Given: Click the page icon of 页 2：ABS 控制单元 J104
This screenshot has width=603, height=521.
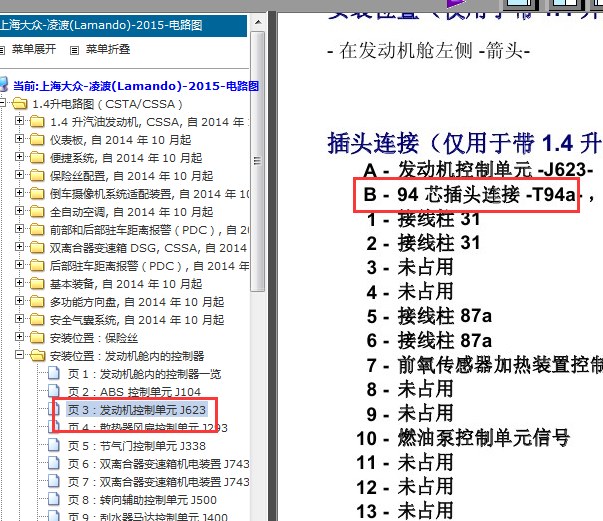Looking at the screenshot, I should click(x=53, y=391).
